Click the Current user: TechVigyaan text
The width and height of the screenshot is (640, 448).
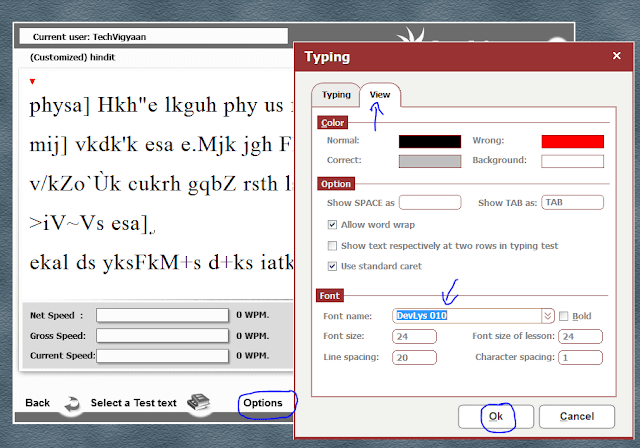click(89, 37)
